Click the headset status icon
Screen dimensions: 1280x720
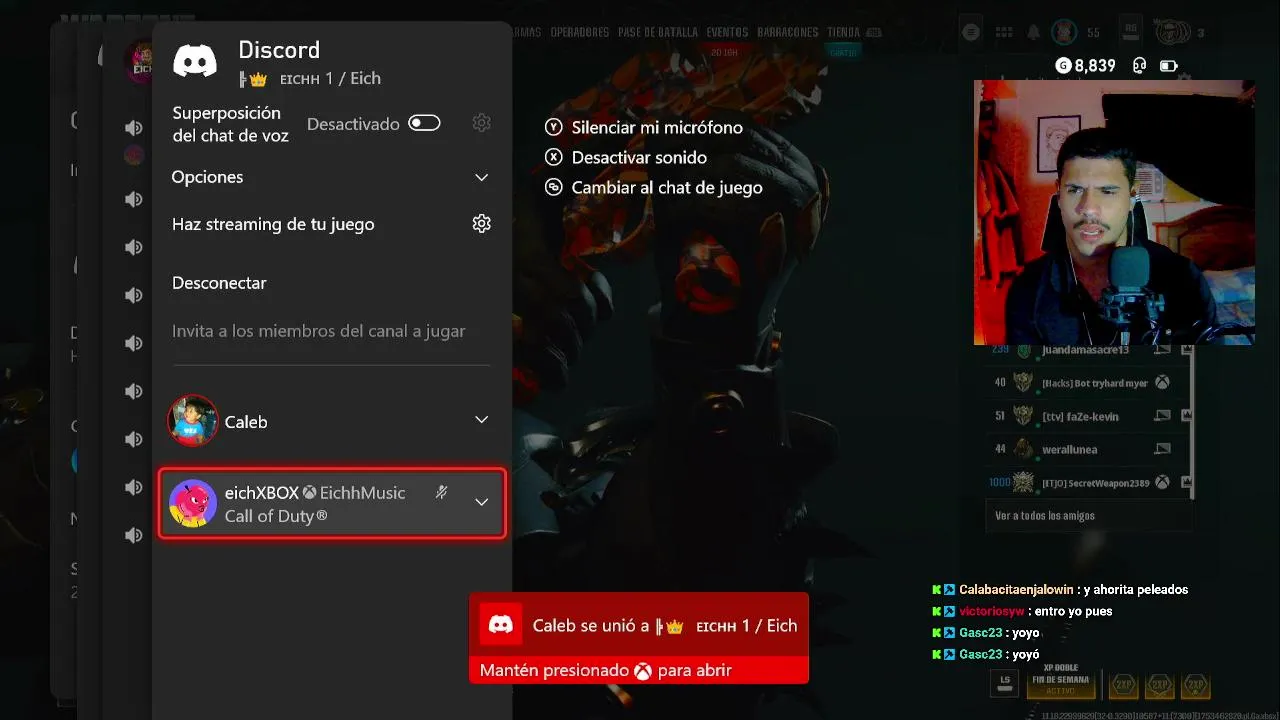tap(1139, 66)
